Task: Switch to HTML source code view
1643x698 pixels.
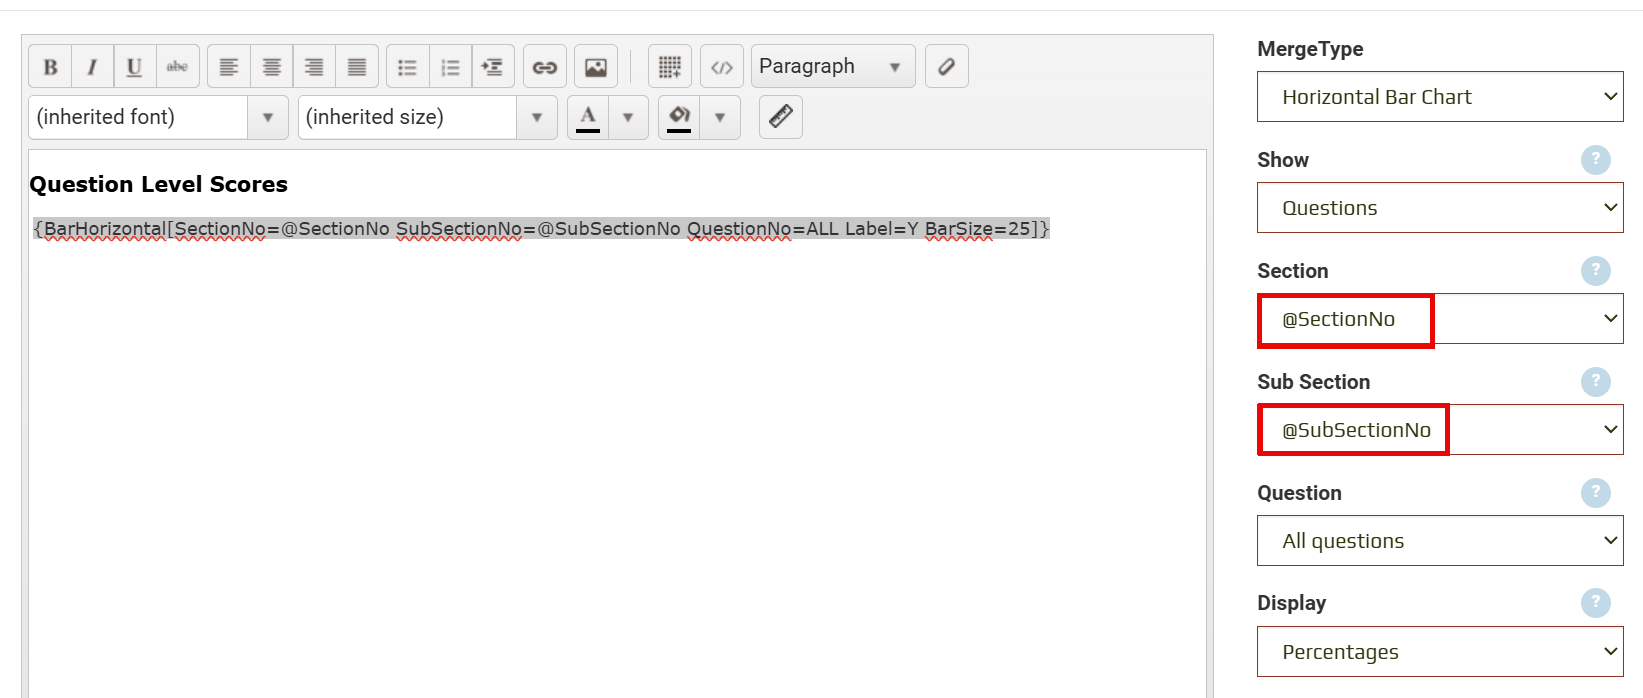Action: click(x=722, y=67)
